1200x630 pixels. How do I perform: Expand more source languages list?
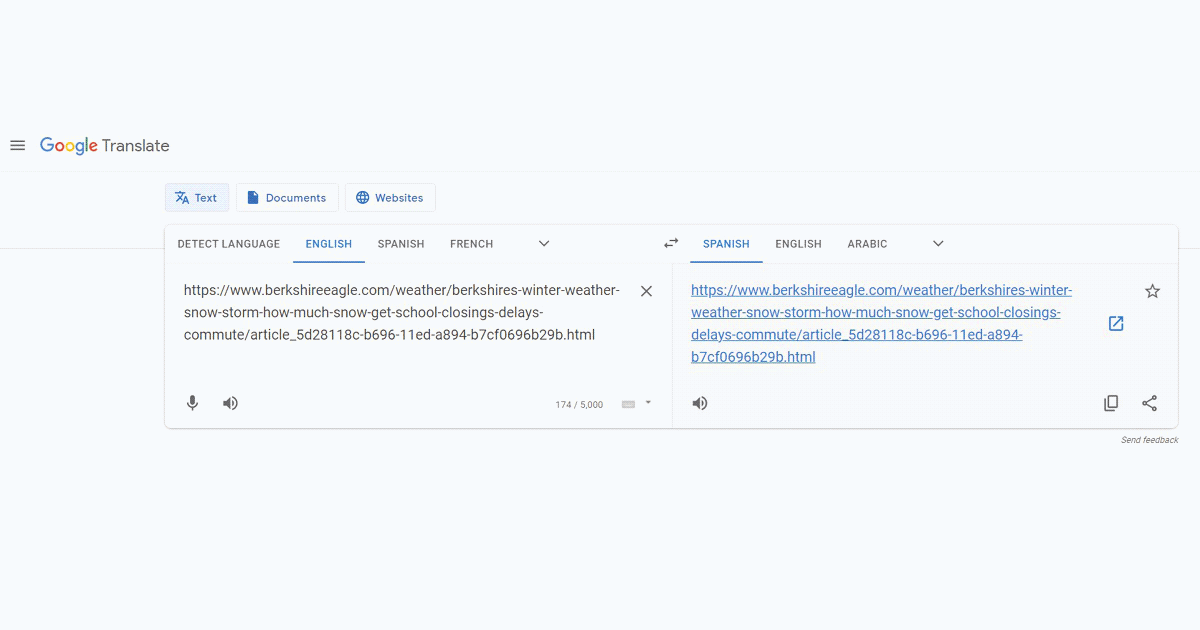pos(544,243)
